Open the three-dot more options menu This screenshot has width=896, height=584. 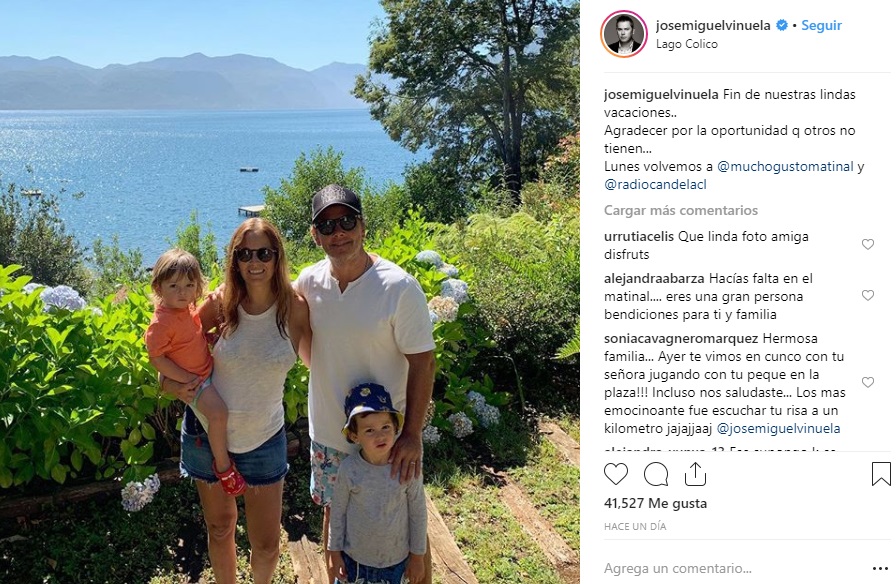click(x=881, y=569)
